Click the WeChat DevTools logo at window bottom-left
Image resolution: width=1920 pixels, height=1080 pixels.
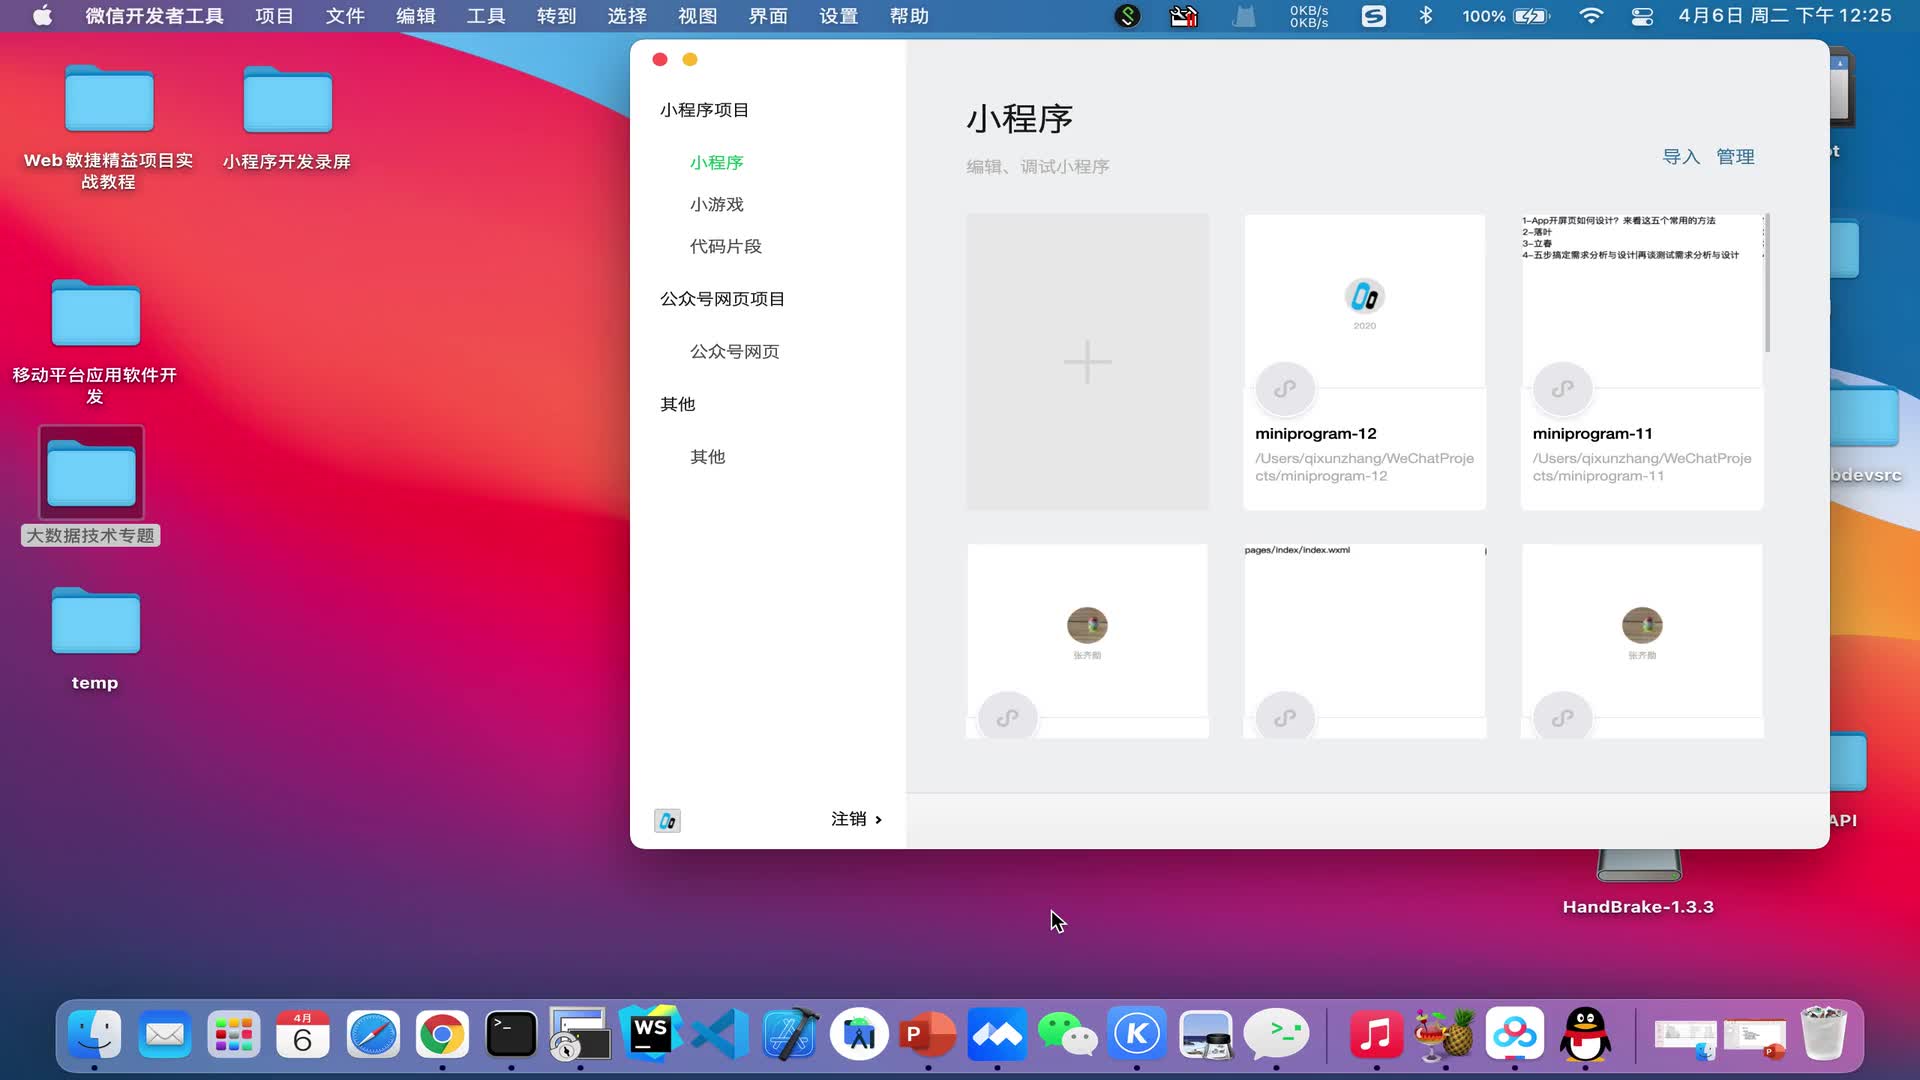[x=667, y=820]
